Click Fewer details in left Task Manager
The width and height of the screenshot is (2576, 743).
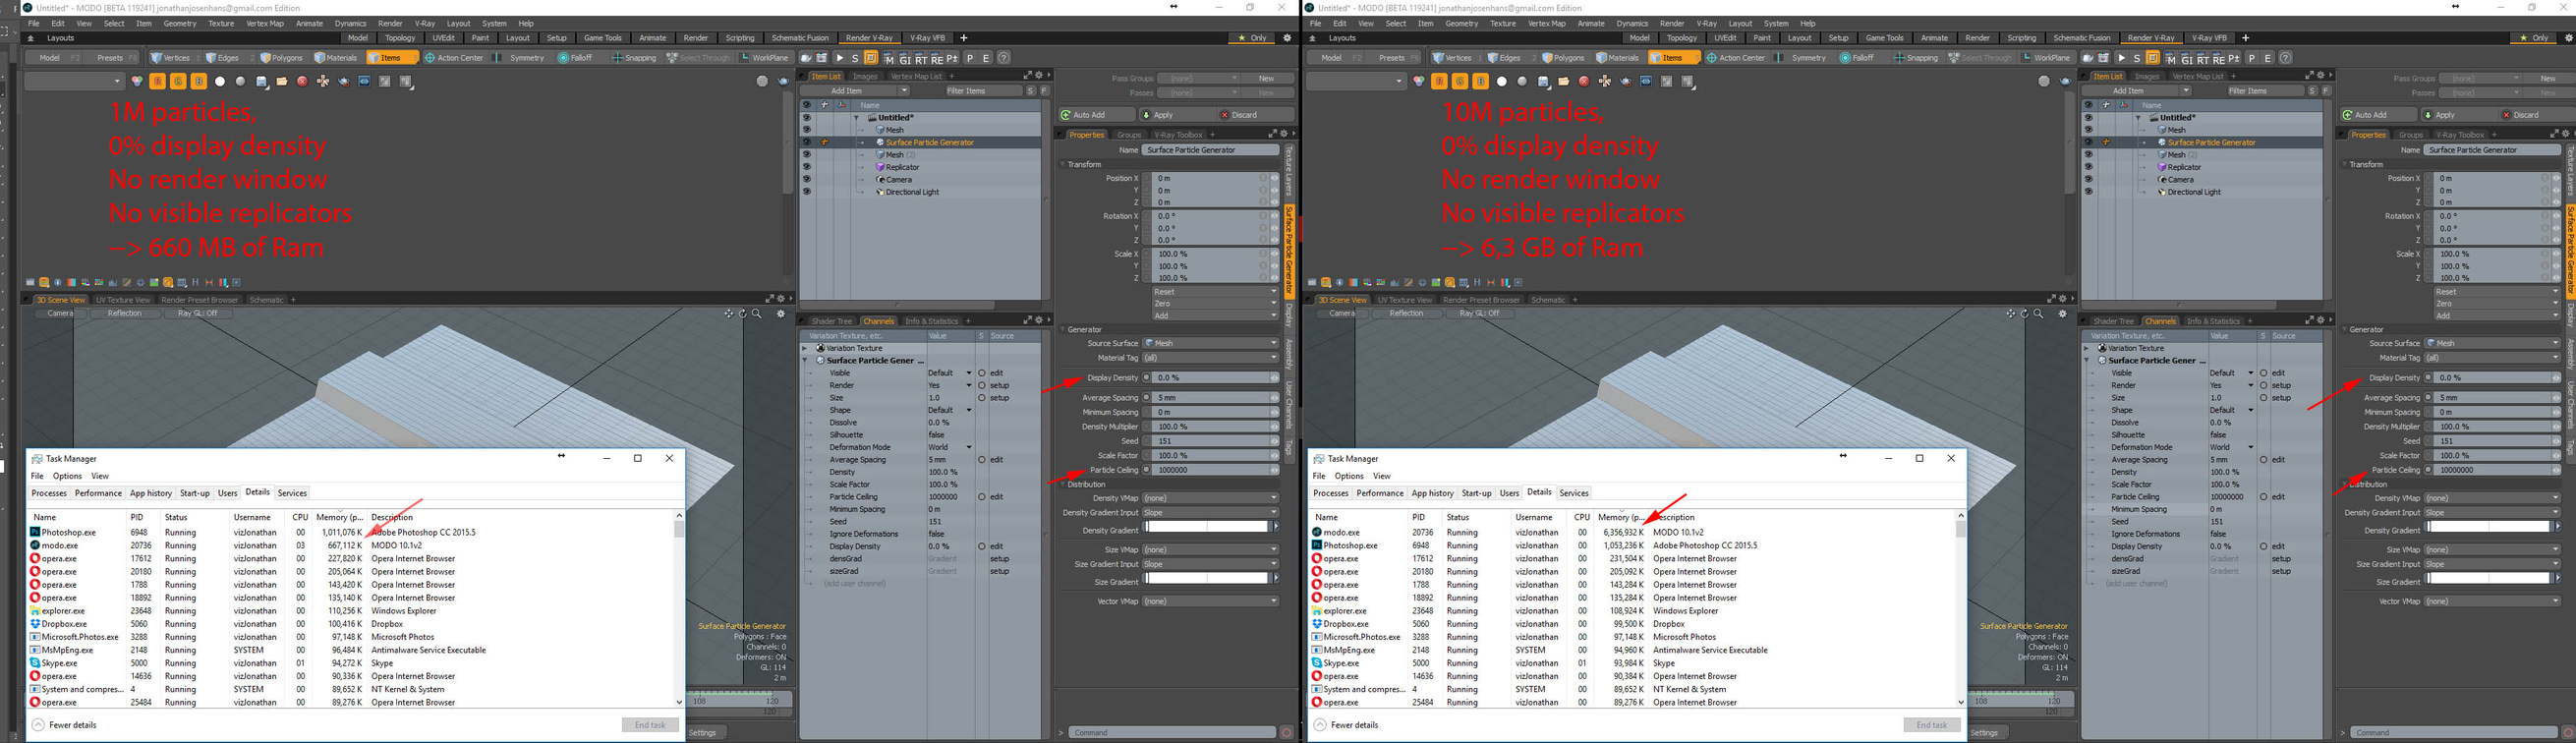(x=64, y=725)
